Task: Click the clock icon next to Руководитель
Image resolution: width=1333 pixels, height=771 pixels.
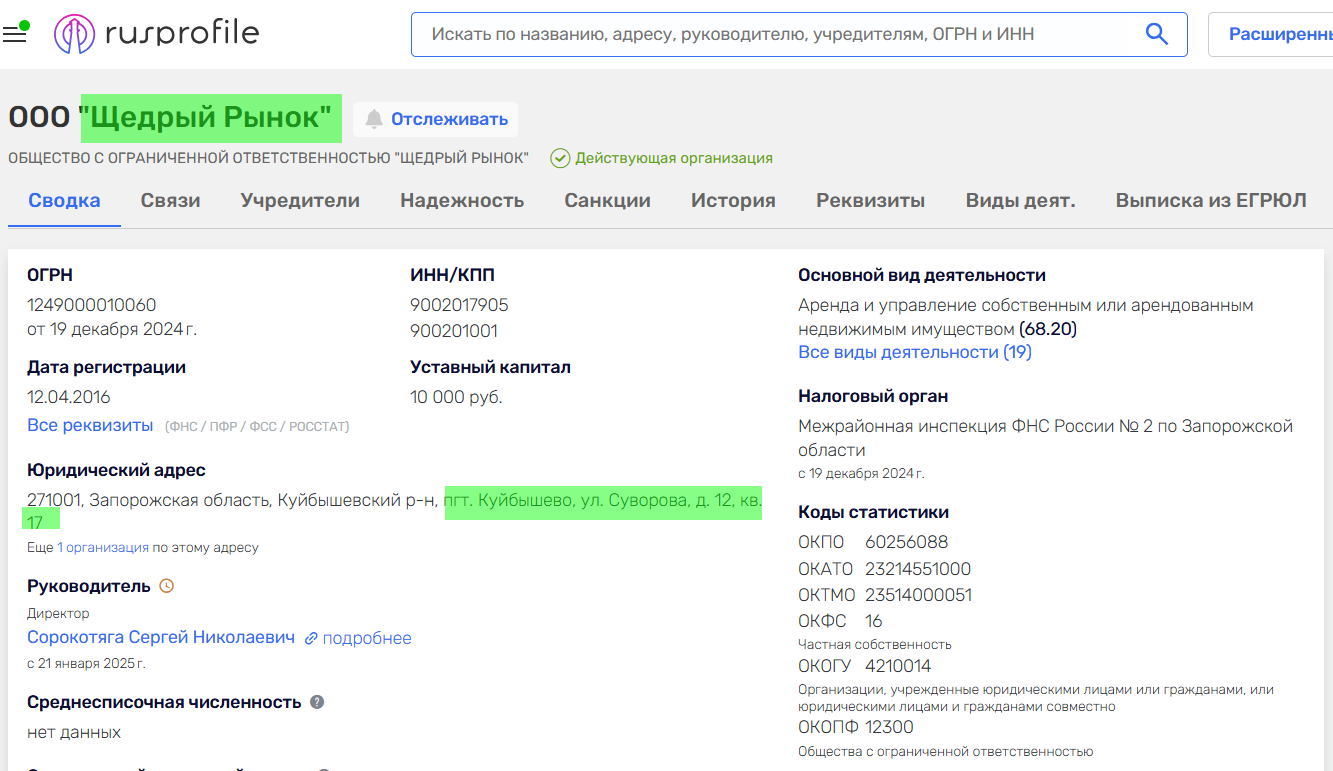Action: click(167, 586)
